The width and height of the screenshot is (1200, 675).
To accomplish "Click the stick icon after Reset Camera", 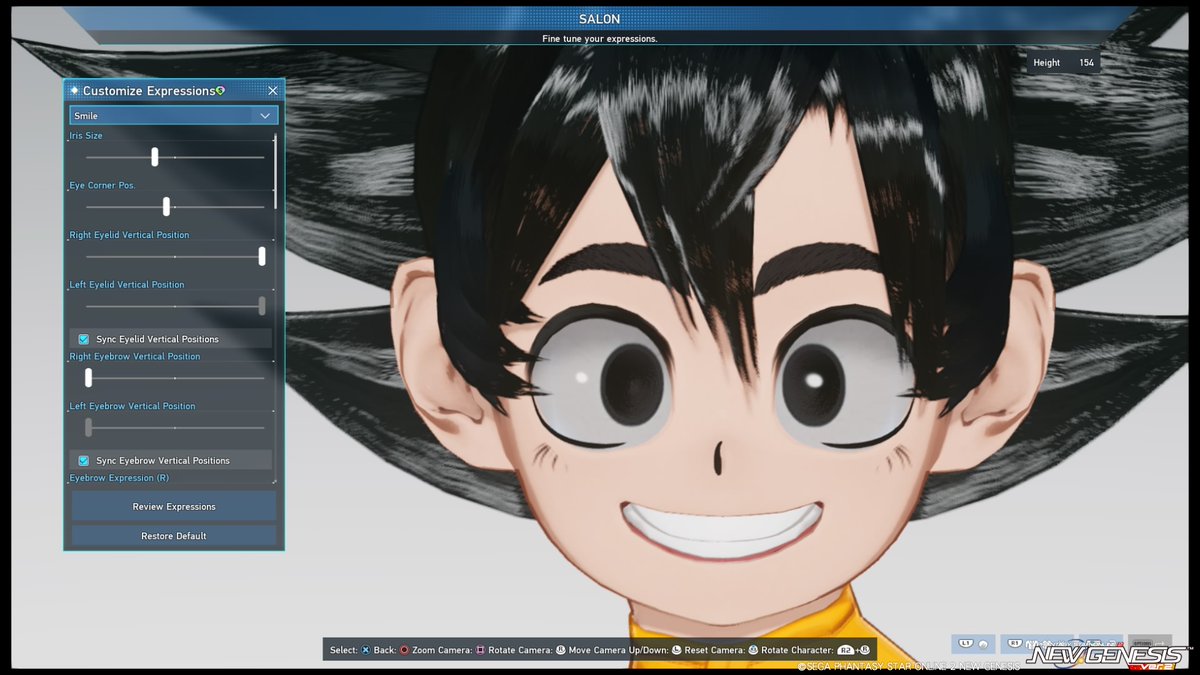I will (x=753, y=650).
